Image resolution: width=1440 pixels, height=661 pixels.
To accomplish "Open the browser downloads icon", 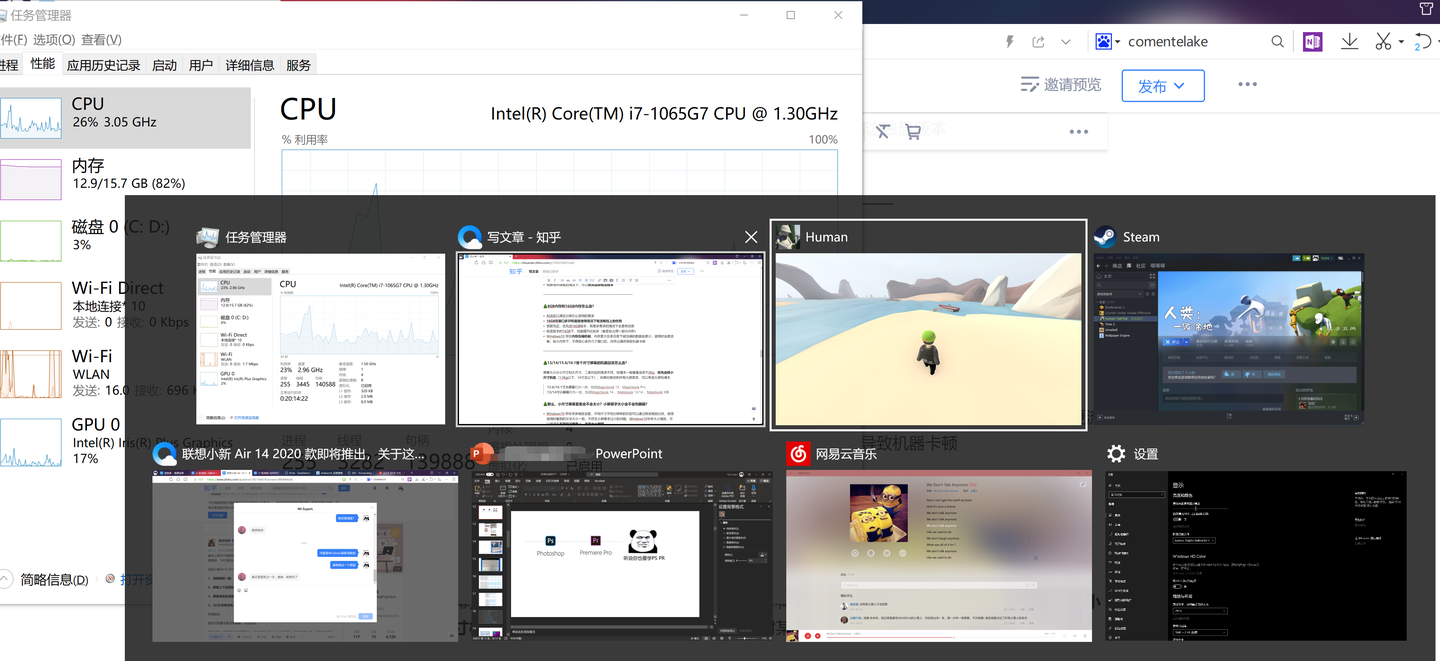I will click(x=1350, y=41).
